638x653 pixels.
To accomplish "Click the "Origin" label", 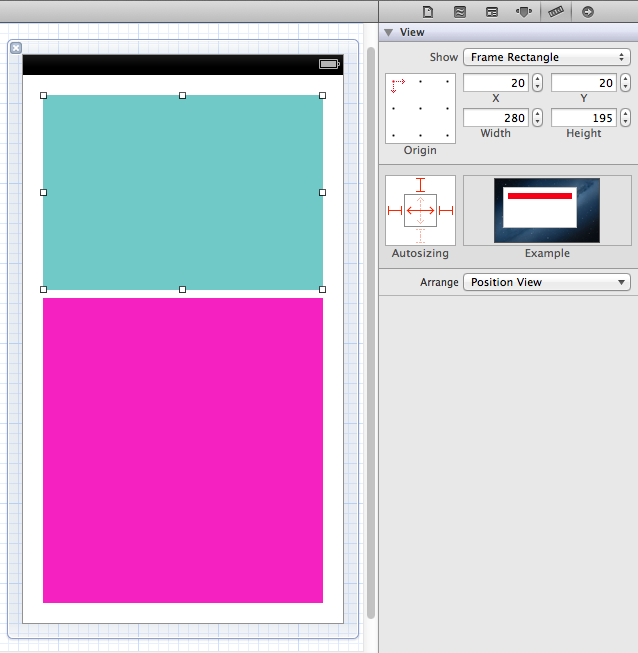I will point(420,150).
